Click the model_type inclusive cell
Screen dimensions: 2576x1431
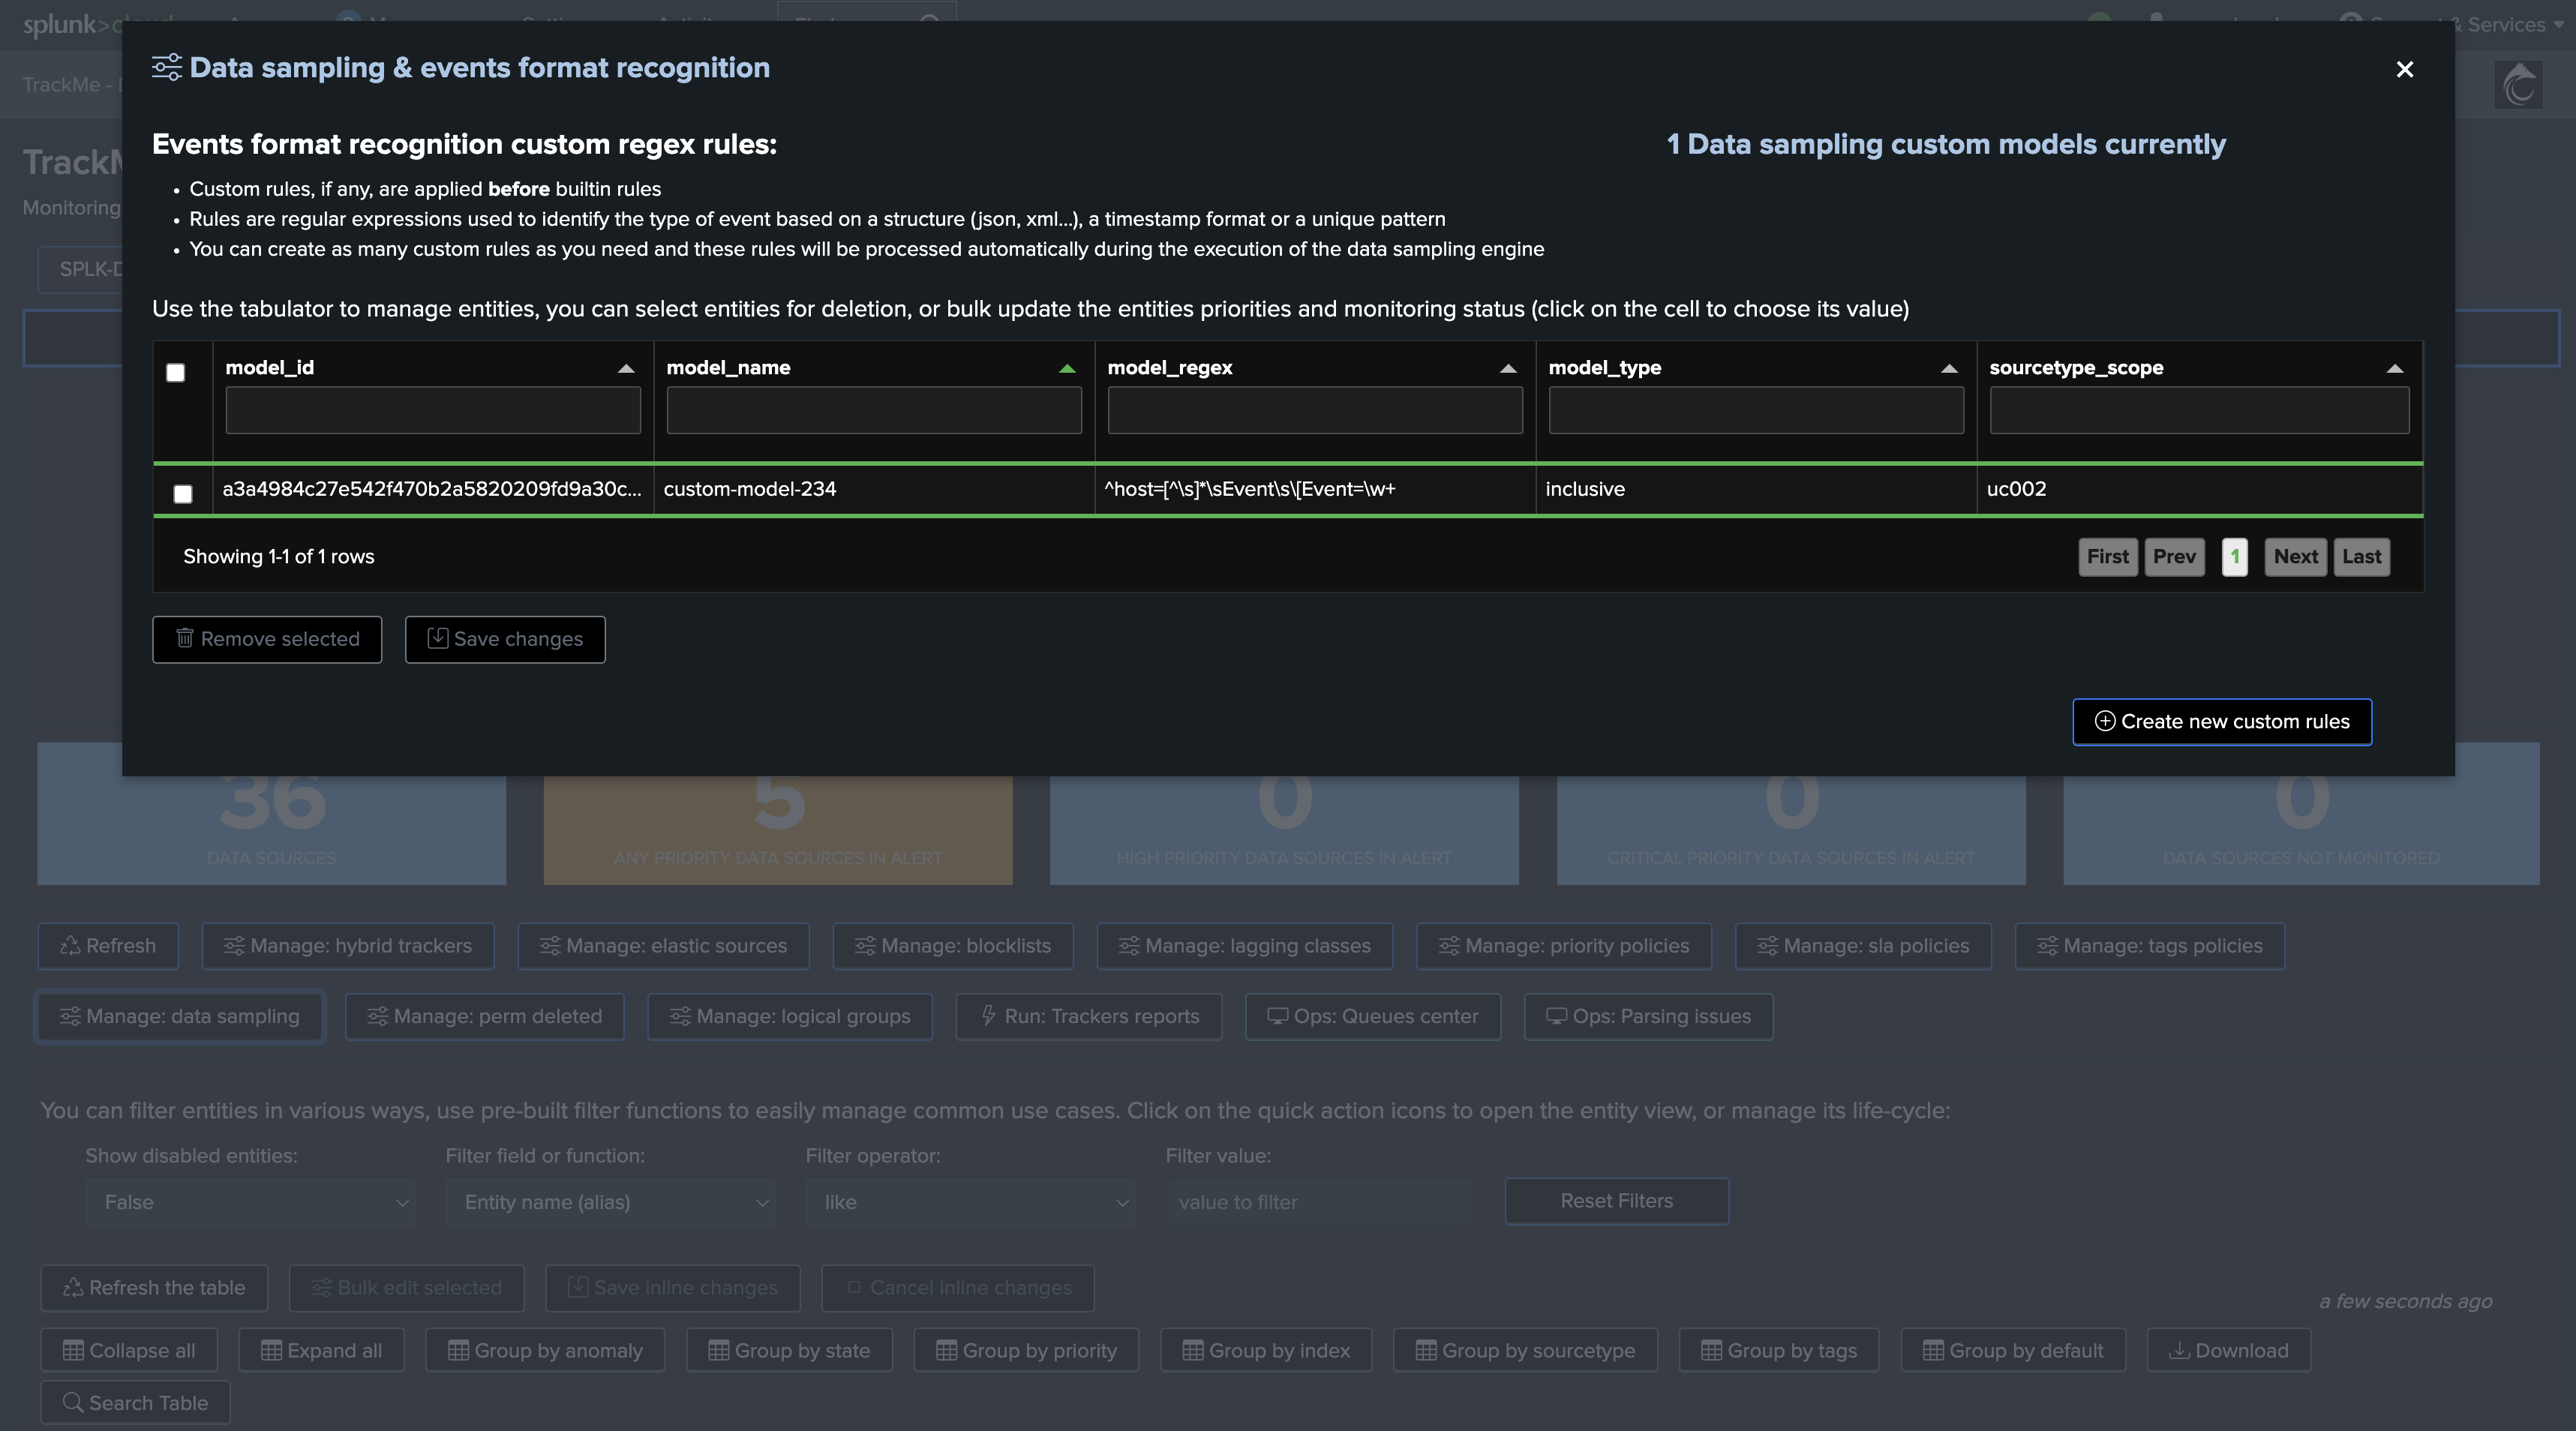point(1585,489)
